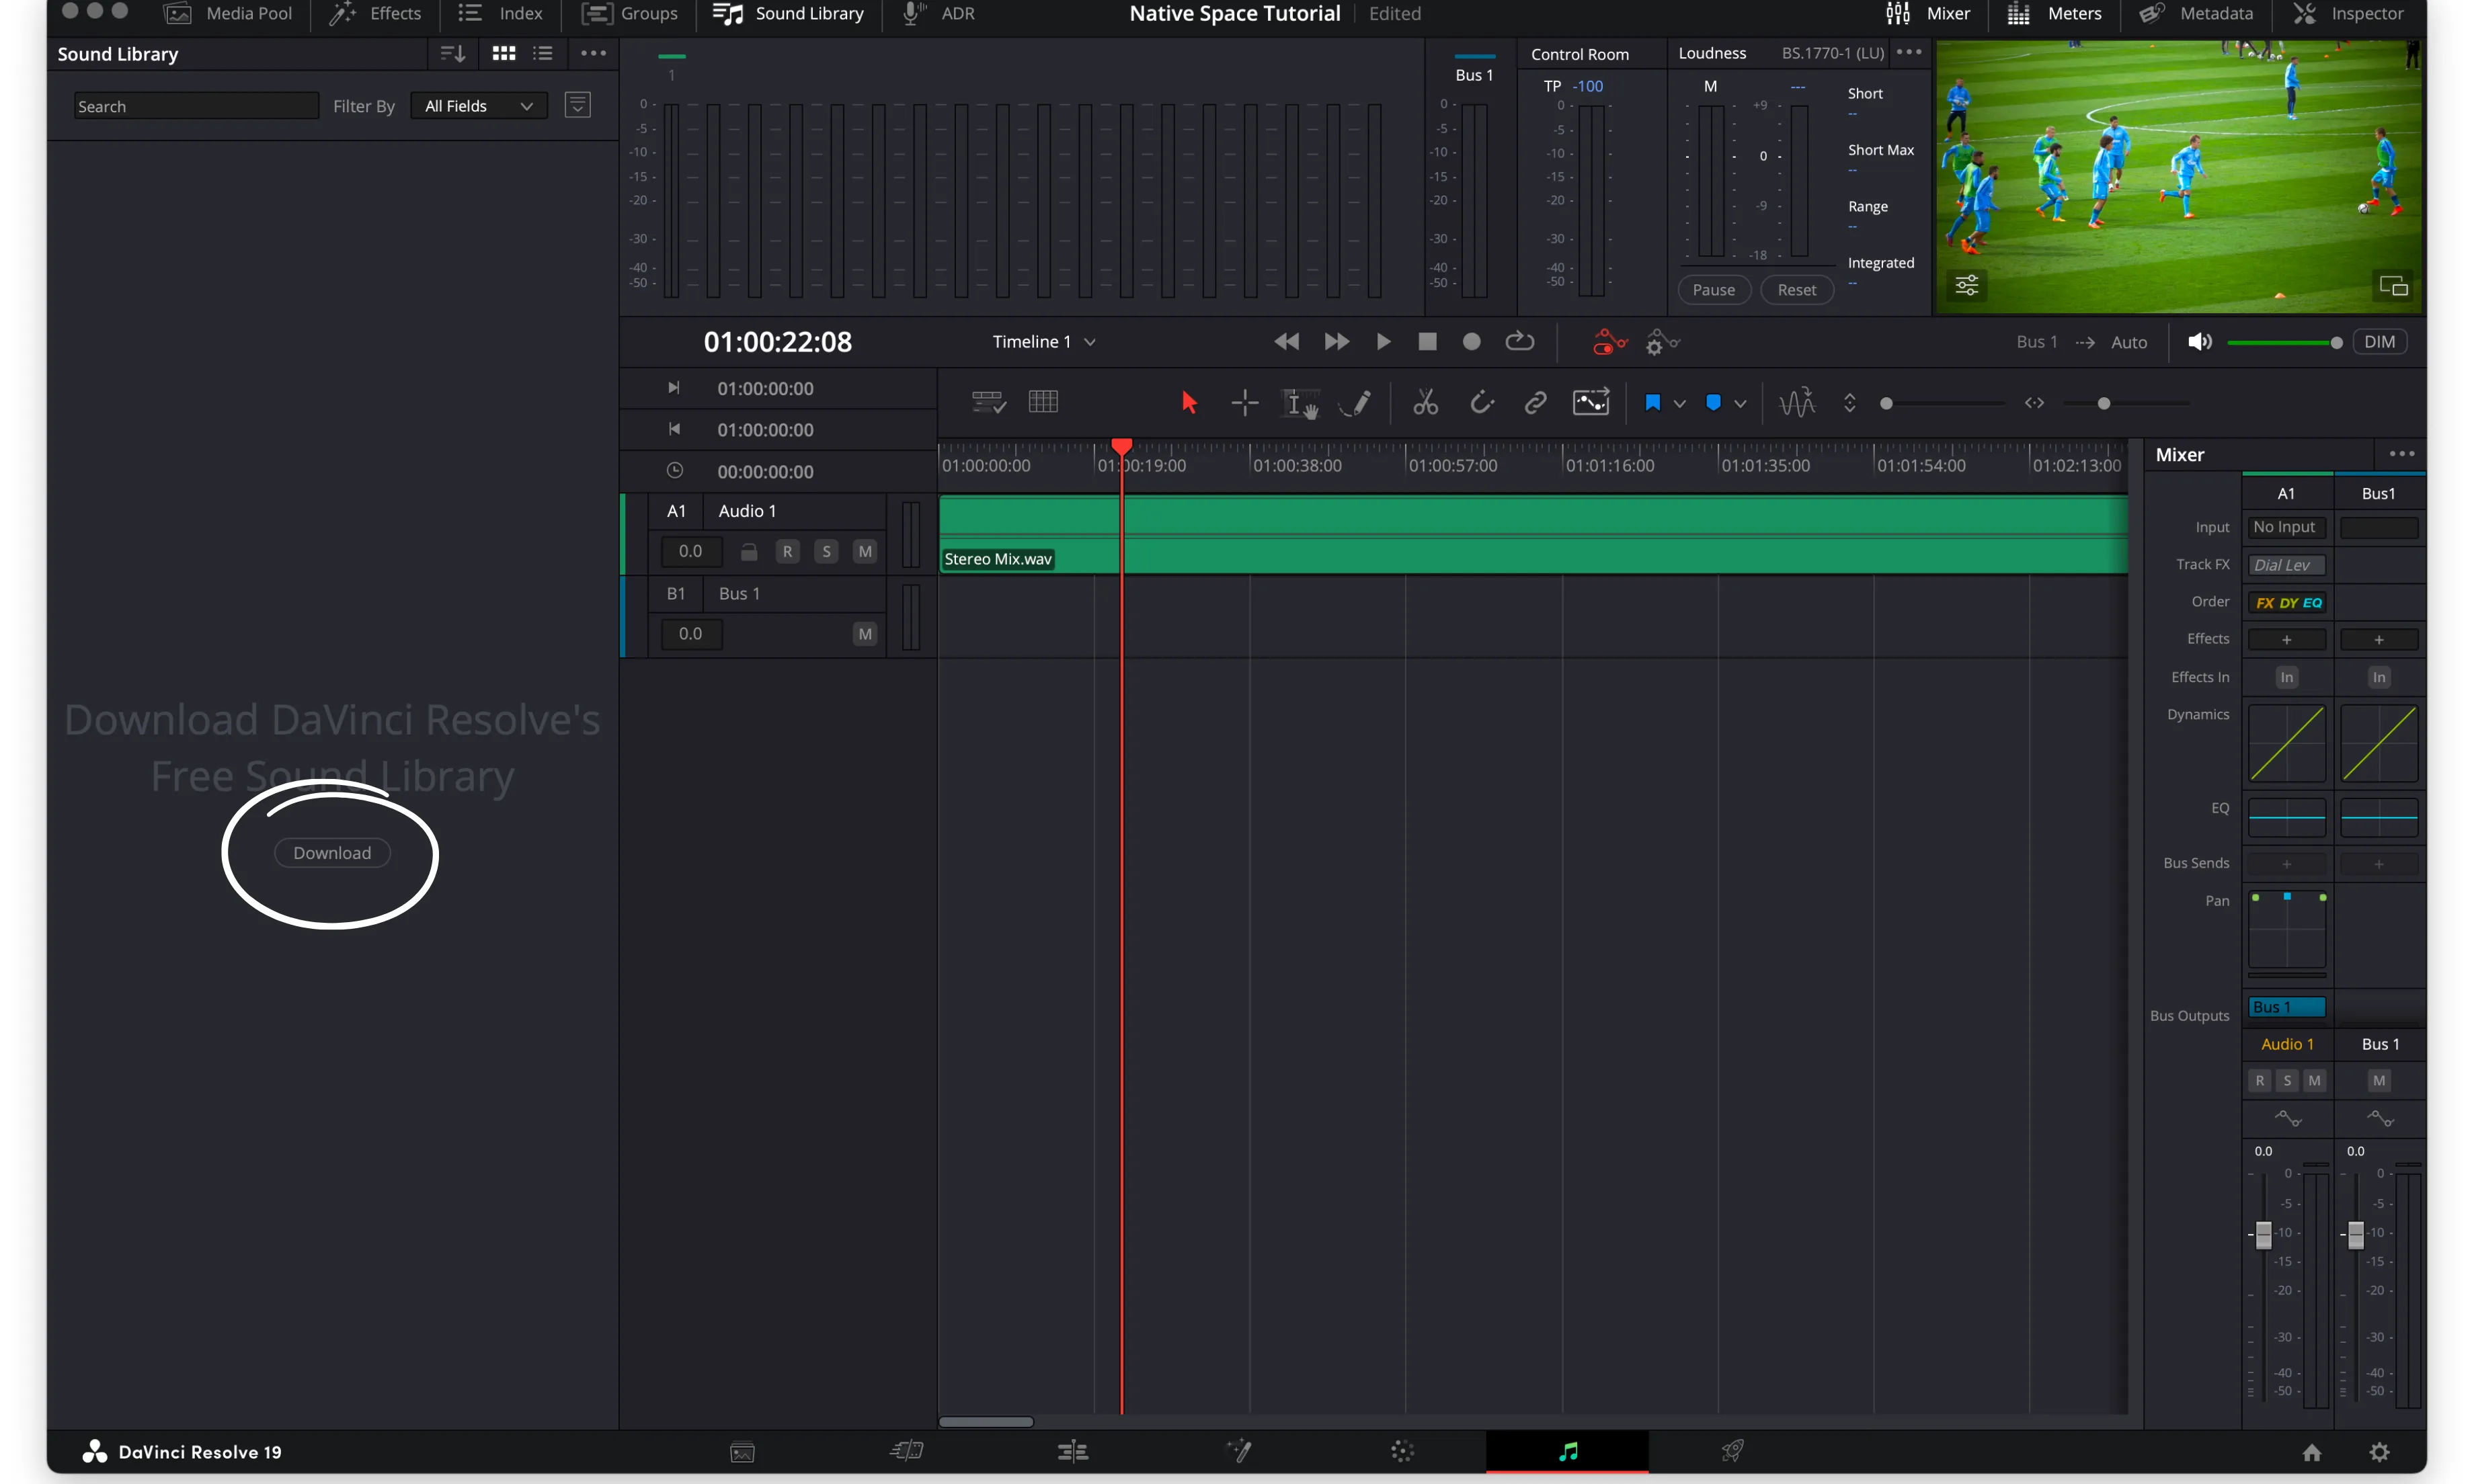The height and width of the screenshot is (1484, 2474).
Task: Mute the Bus 1 track header
Action: [x=865, y=634]
